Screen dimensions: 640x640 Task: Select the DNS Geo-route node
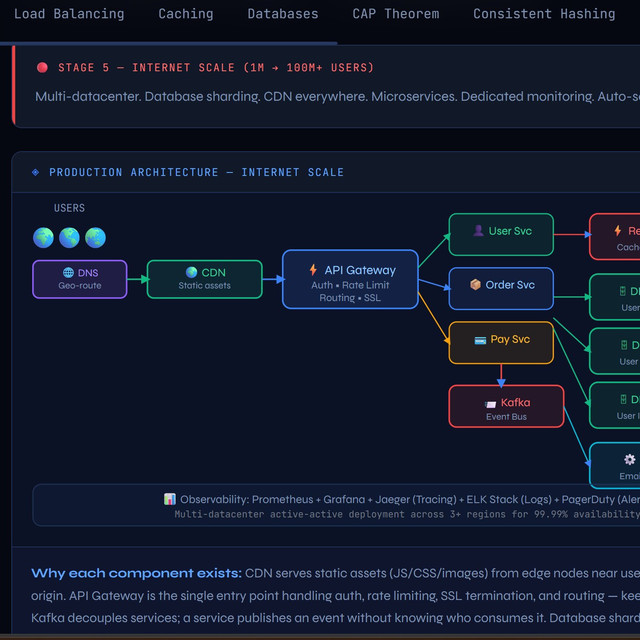click(x=80, y=279)
